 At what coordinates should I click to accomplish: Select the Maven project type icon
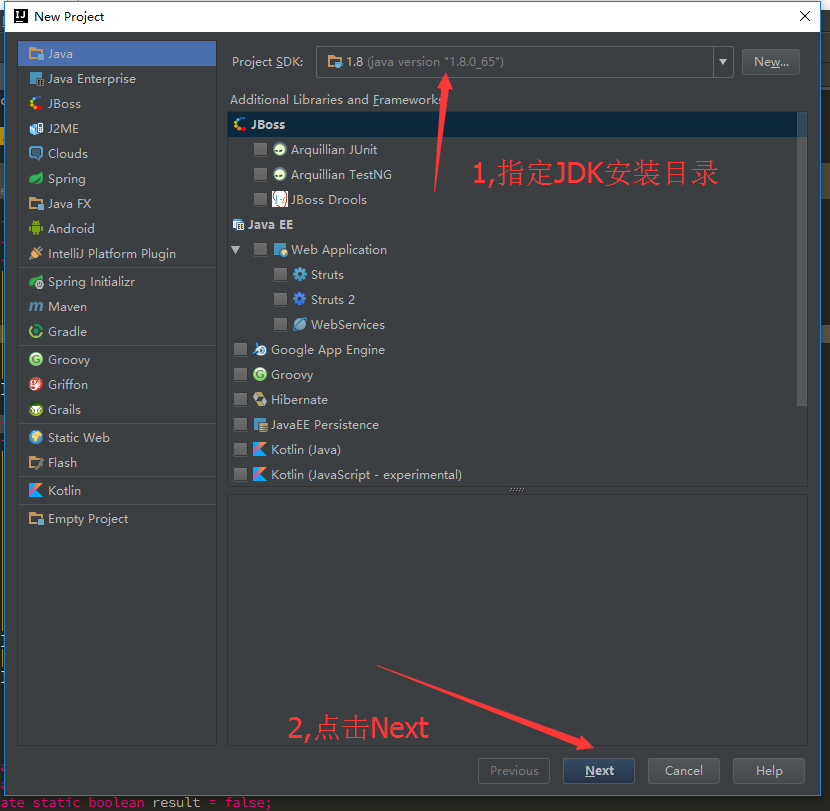point(36,306)
